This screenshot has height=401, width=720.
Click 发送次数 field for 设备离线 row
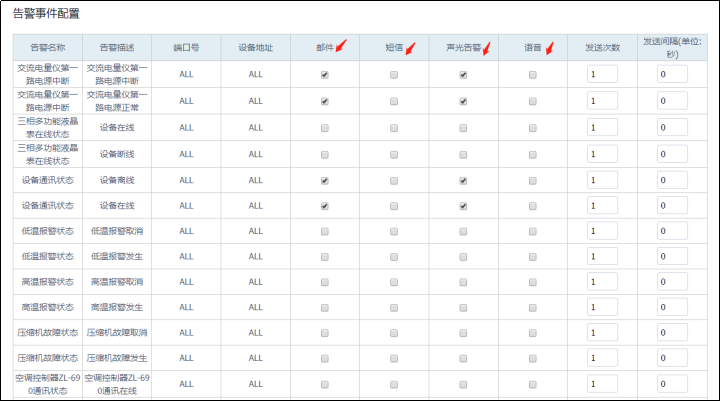(602, 181)
